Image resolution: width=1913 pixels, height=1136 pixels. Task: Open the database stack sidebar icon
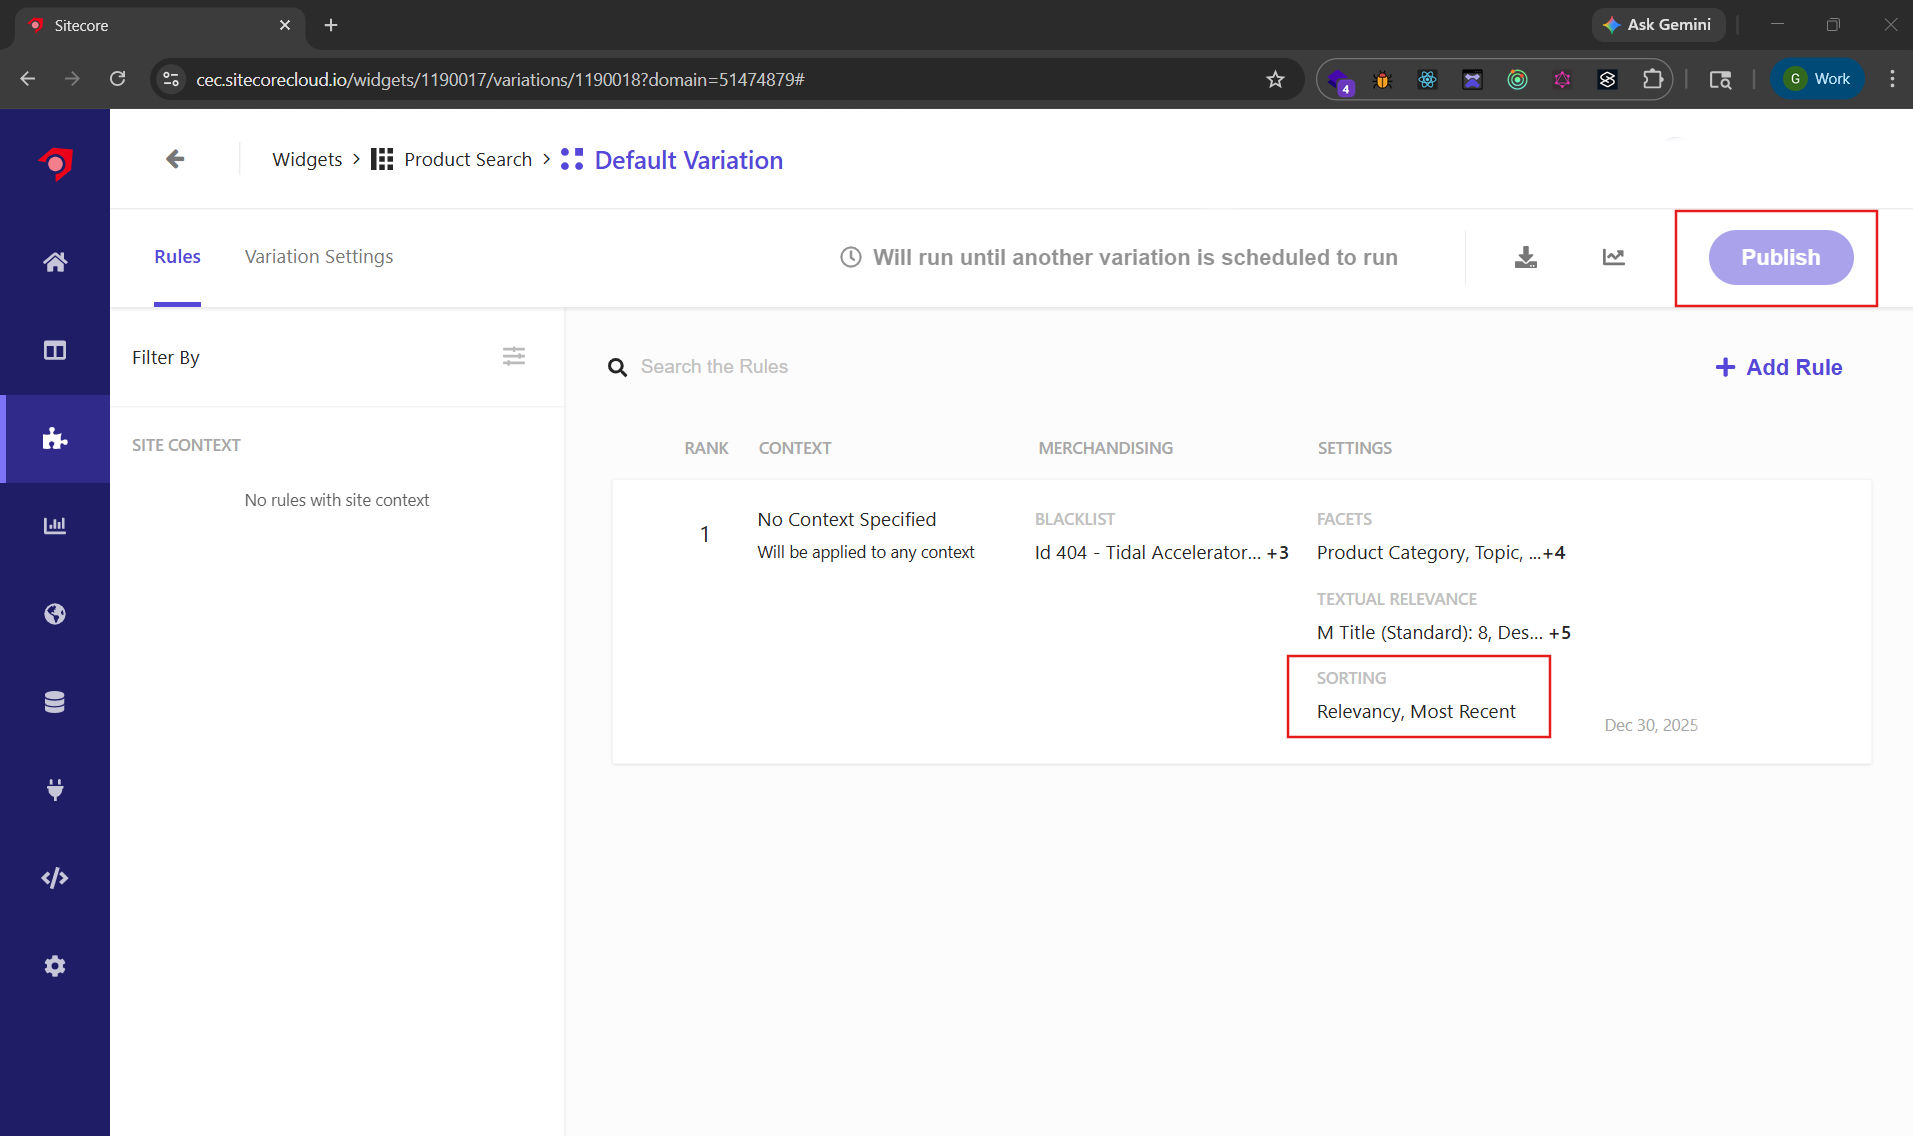pyautogui.click(x=55, y=702)
